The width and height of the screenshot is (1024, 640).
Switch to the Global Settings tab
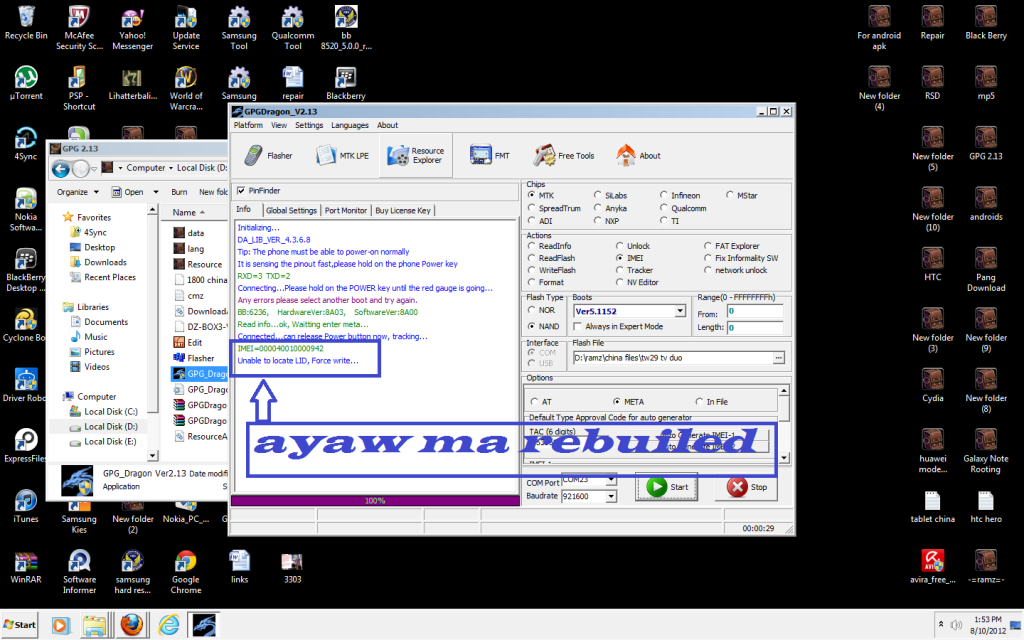(291, 209)
